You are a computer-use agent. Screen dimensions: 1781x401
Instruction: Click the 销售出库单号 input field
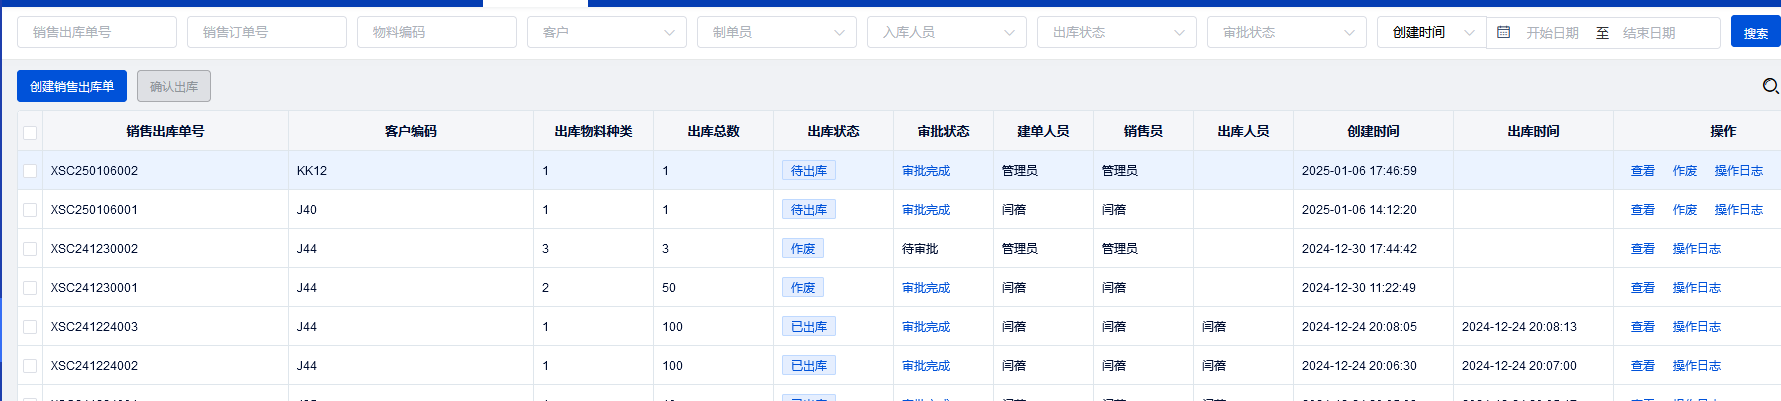point(97,32)
